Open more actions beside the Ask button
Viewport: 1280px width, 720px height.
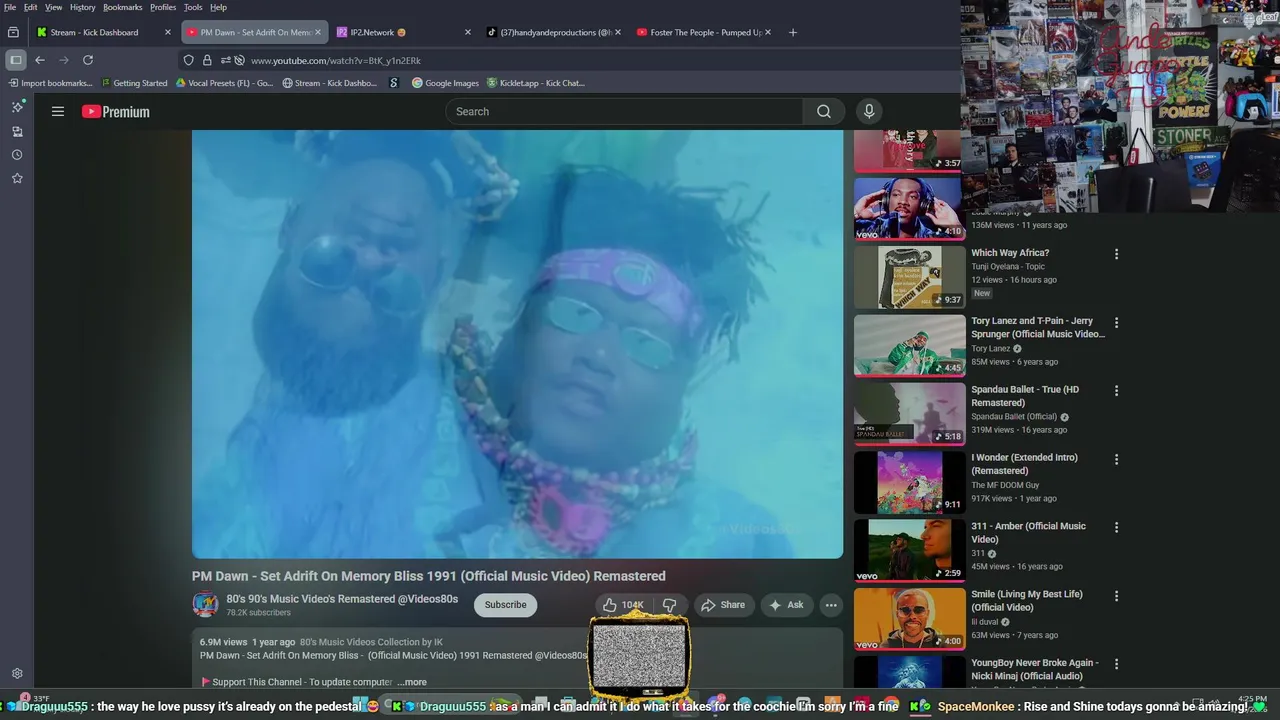[x=830, y=605]
